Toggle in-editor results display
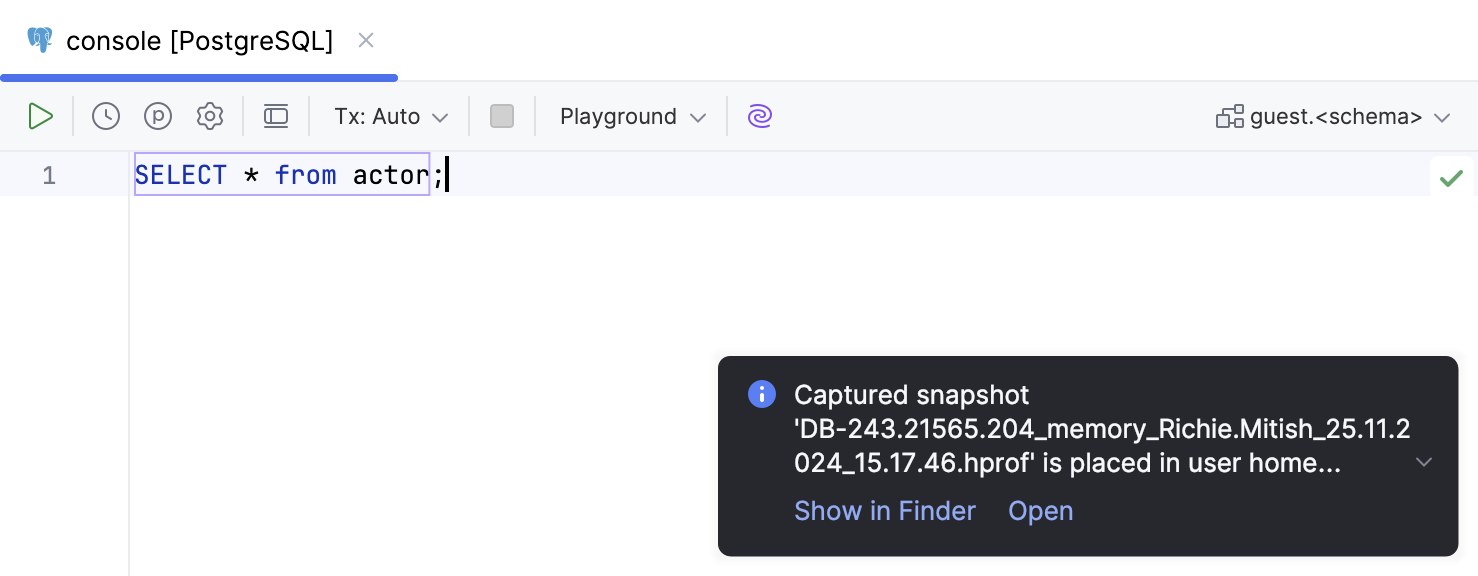 coord(276,116)
